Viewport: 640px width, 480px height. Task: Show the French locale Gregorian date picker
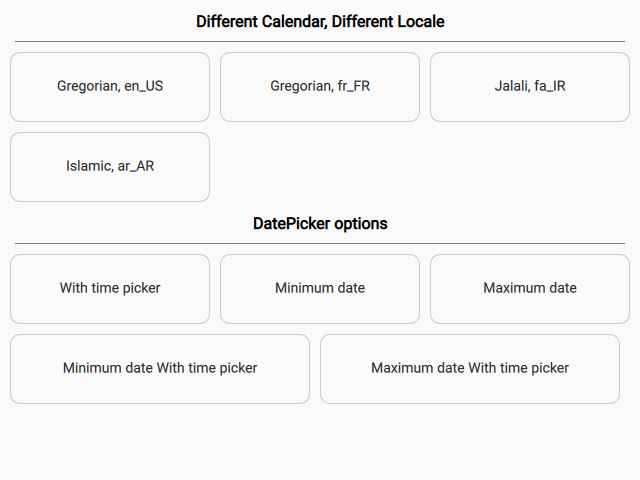coord(320,87)
